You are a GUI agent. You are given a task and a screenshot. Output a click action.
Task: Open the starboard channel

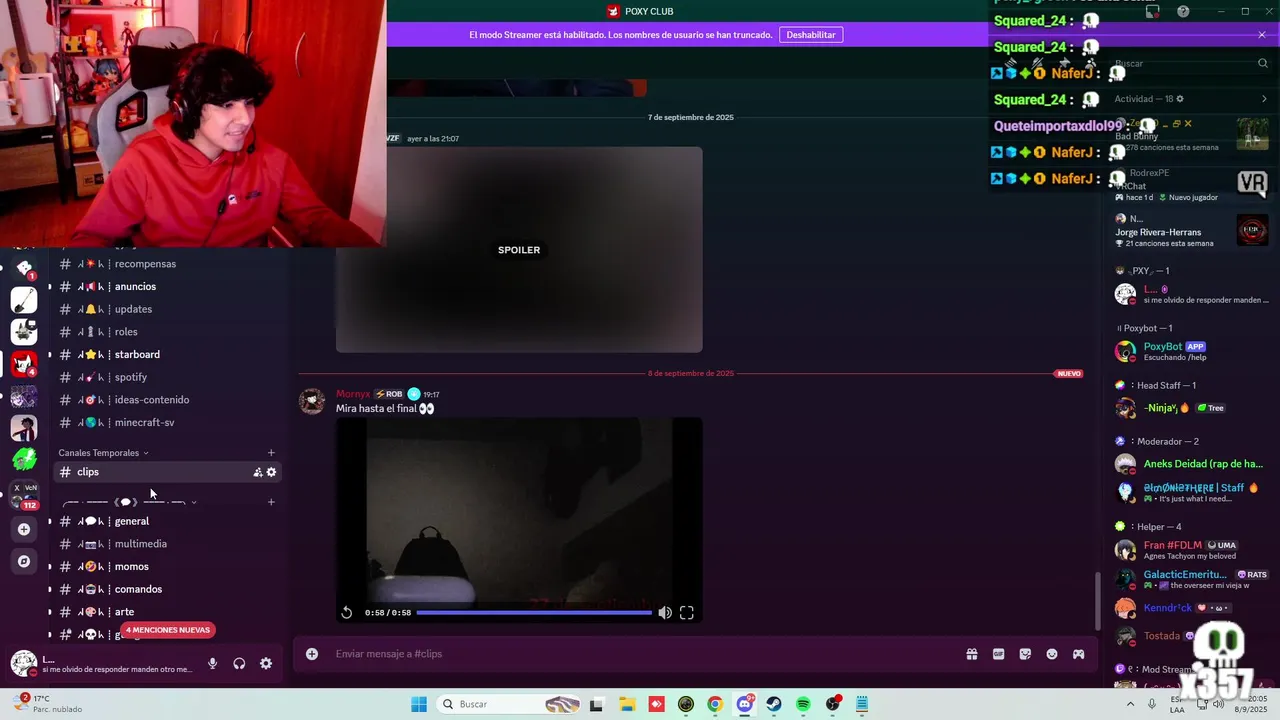[168, 354]
